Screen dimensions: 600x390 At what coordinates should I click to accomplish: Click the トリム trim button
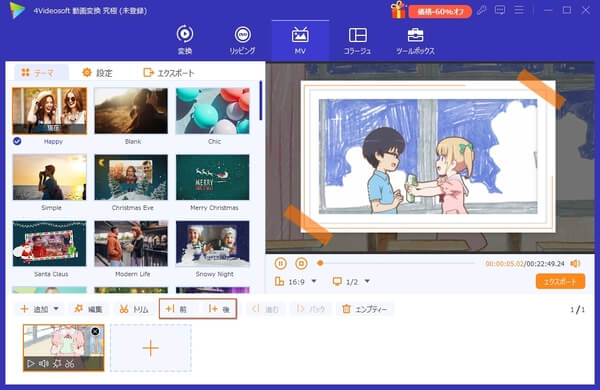pos(134,309)
